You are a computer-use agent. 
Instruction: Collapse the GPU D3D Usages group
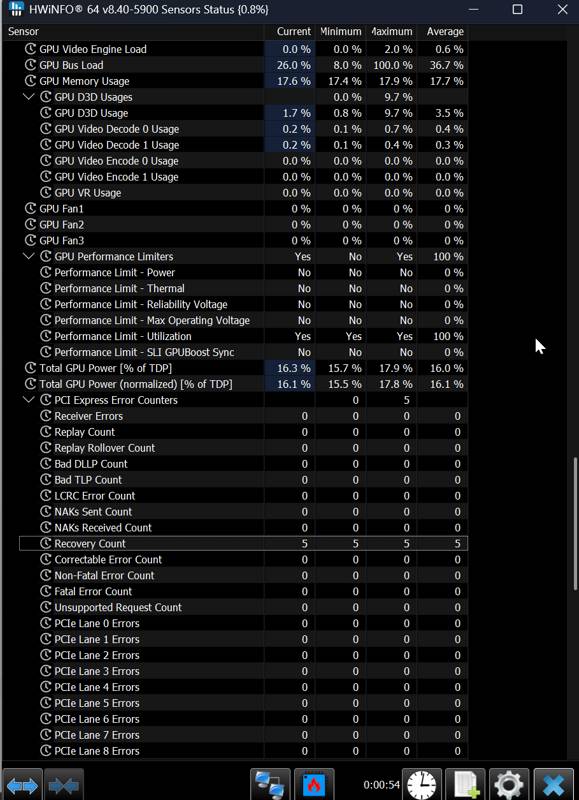click(29, 96)
